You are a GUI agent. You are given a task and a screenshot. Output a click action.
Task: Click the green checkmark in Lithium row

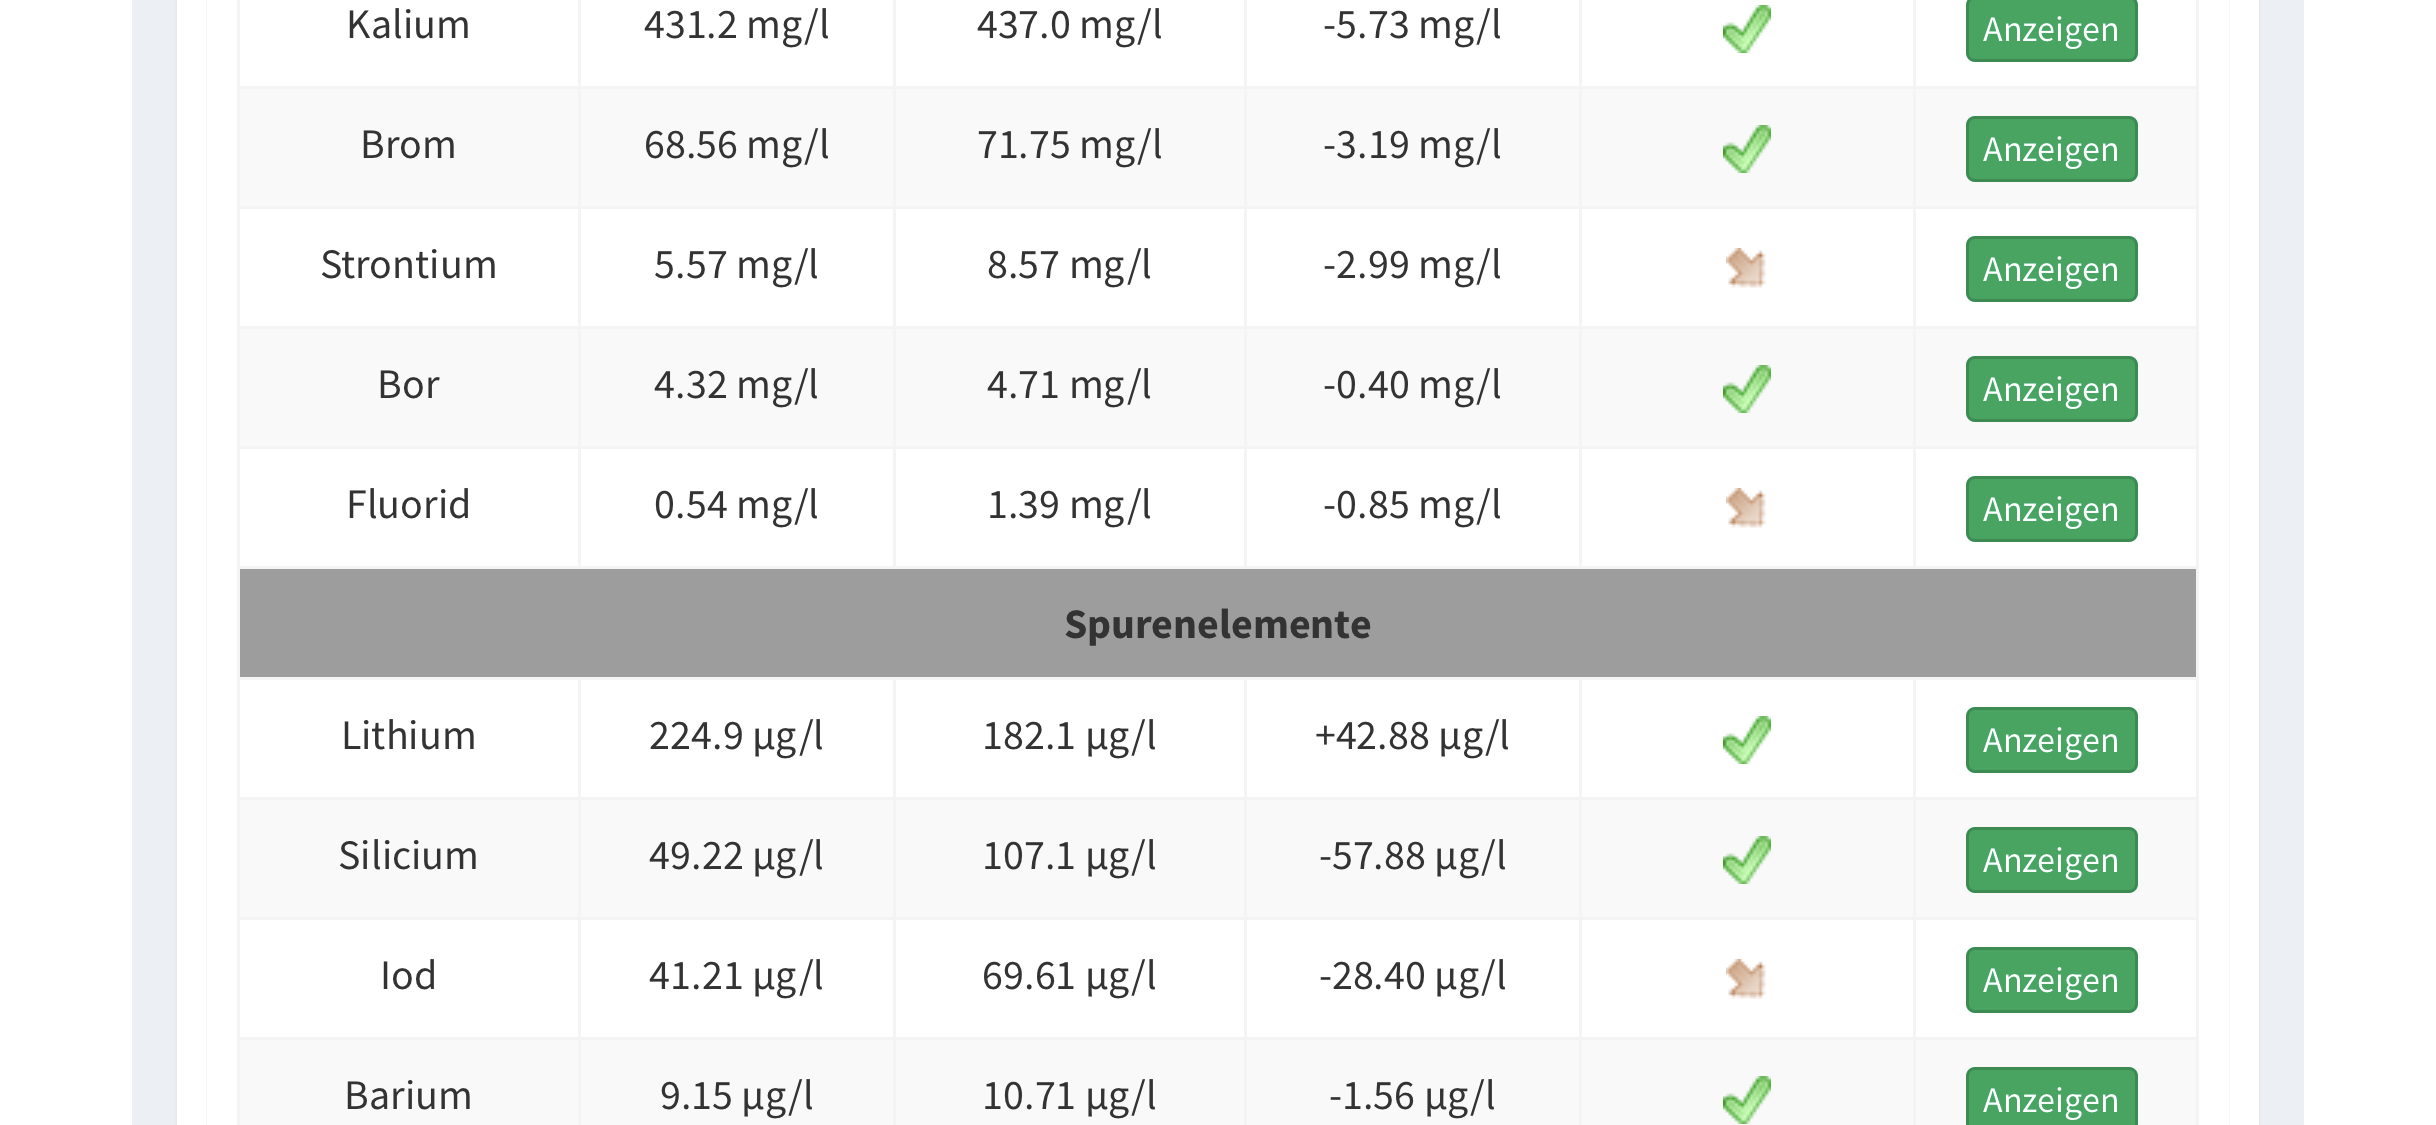tap(1746, 740)
